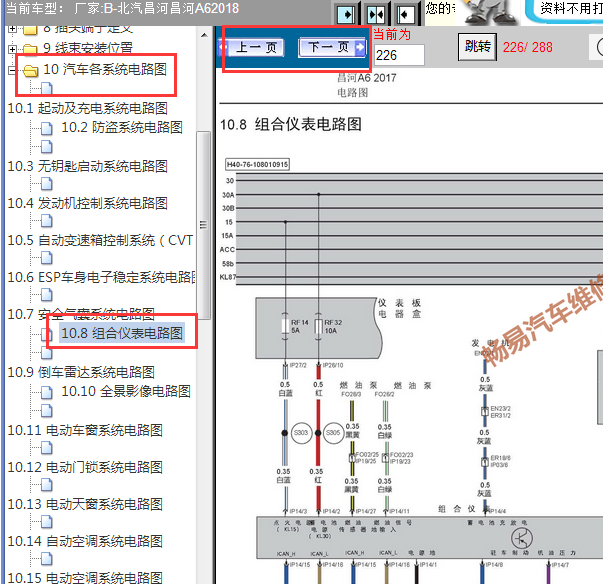Click the tree panel scrollbar up arrow
Screen dimensions: 603x584
pyautogui.click(x=204, y=35)
